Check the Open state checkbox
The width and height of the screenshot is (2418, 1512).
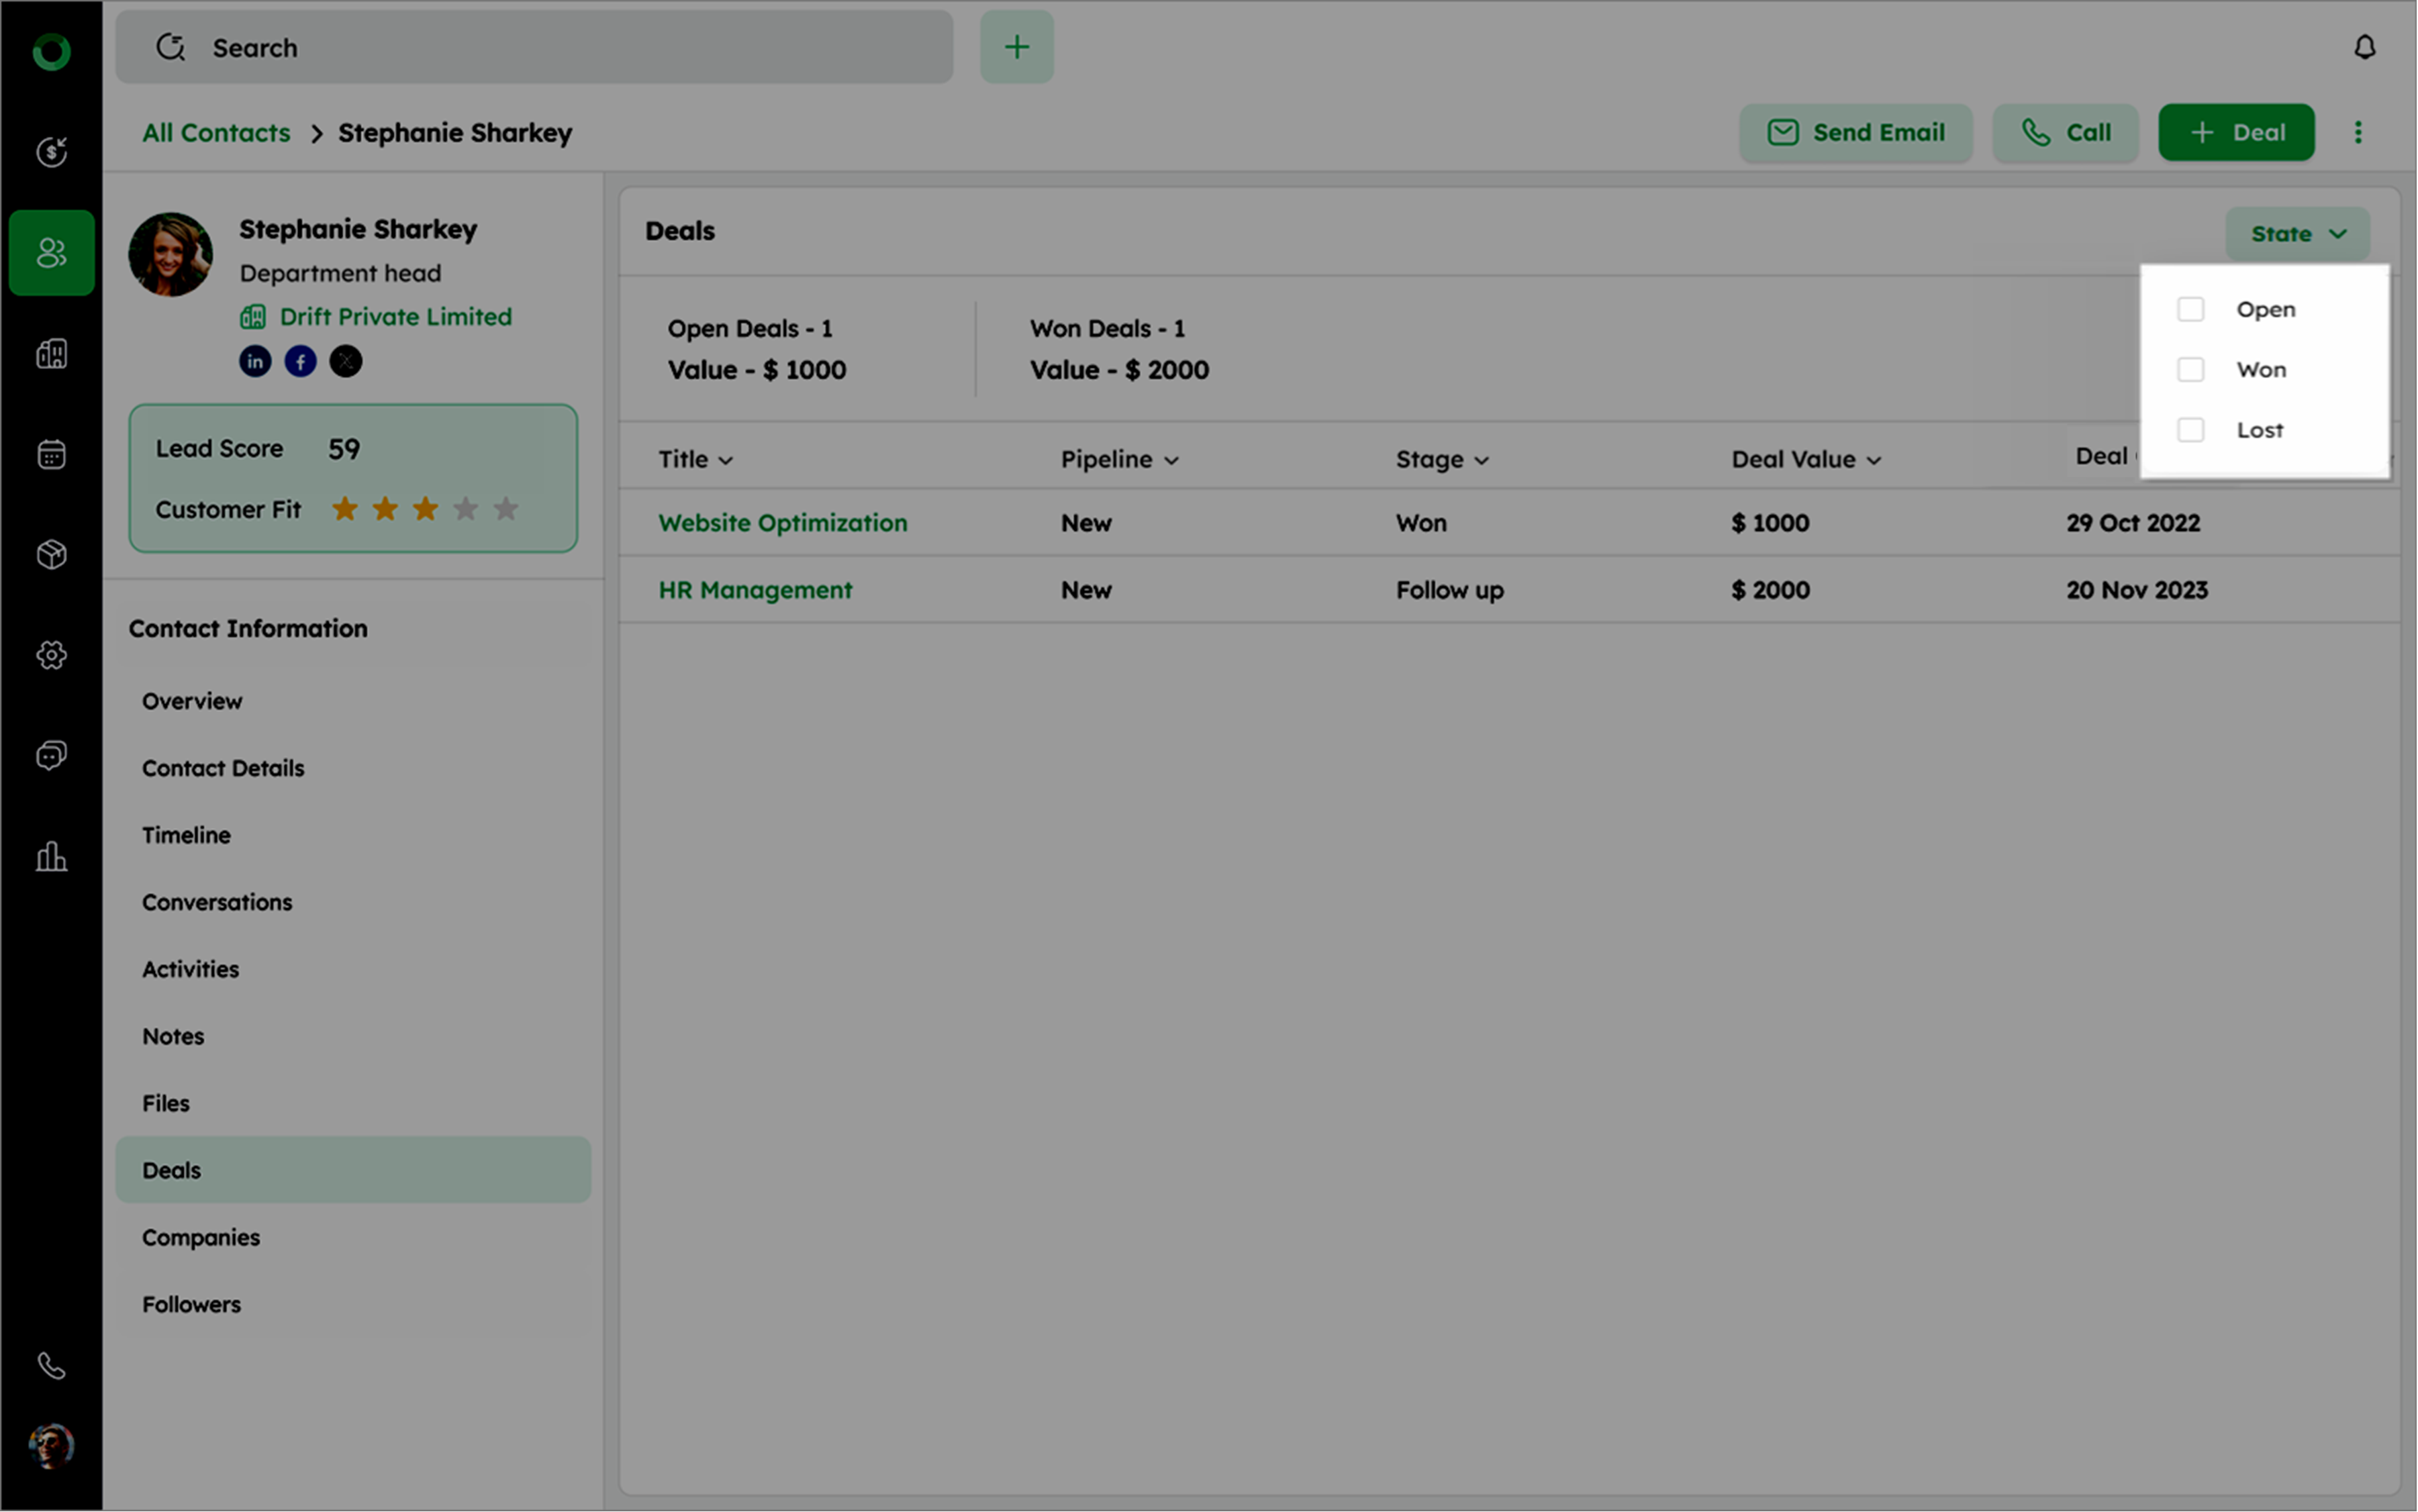[2190, 309]
